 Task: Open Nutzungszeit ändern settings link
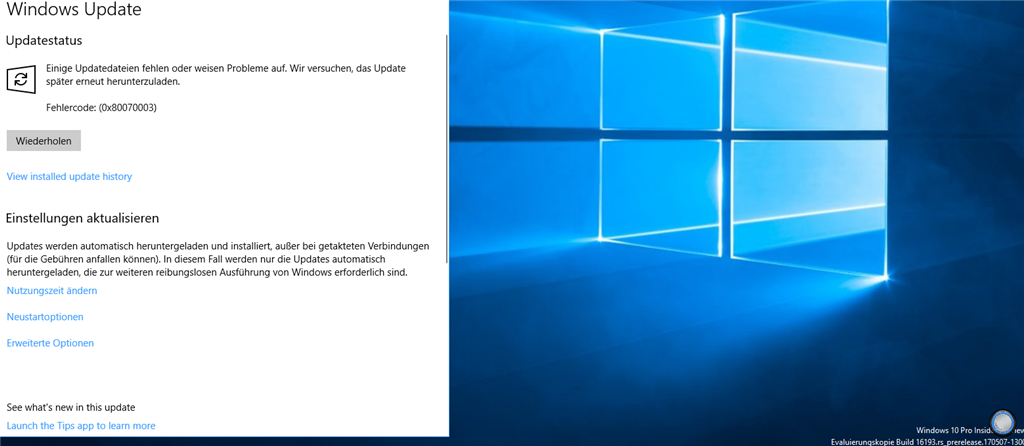click(x=52, y=291)
